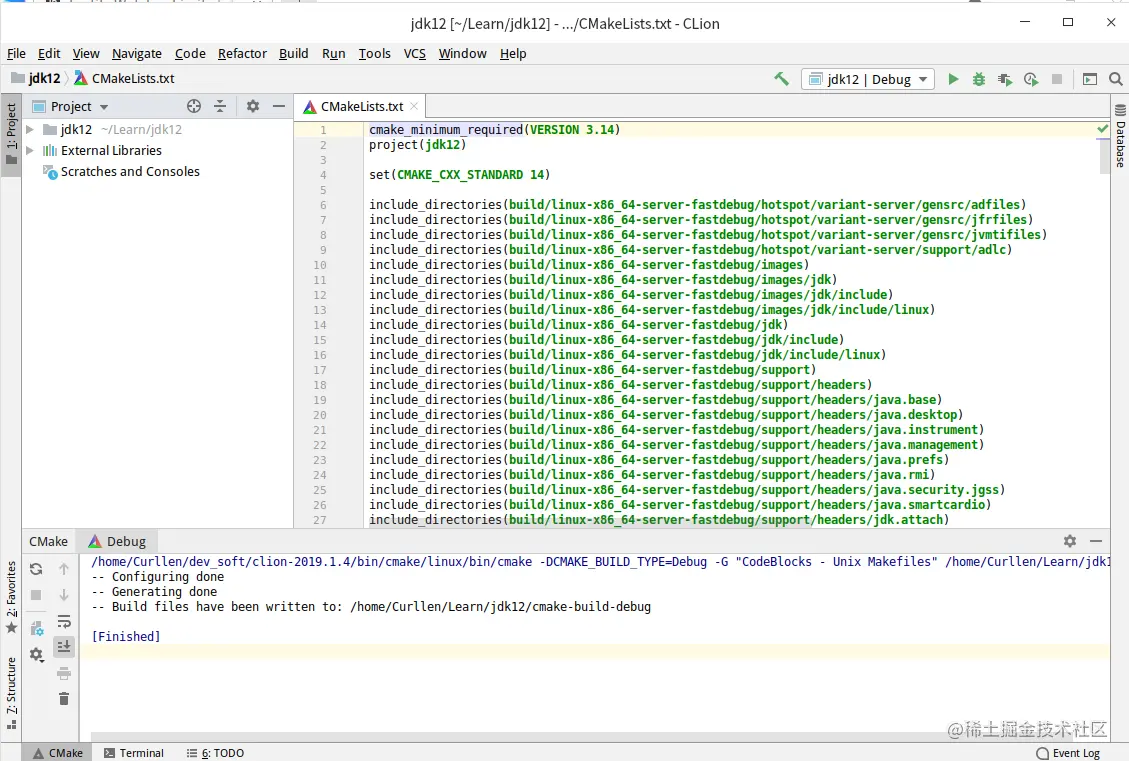Reload the CMake project

point(36,569)
